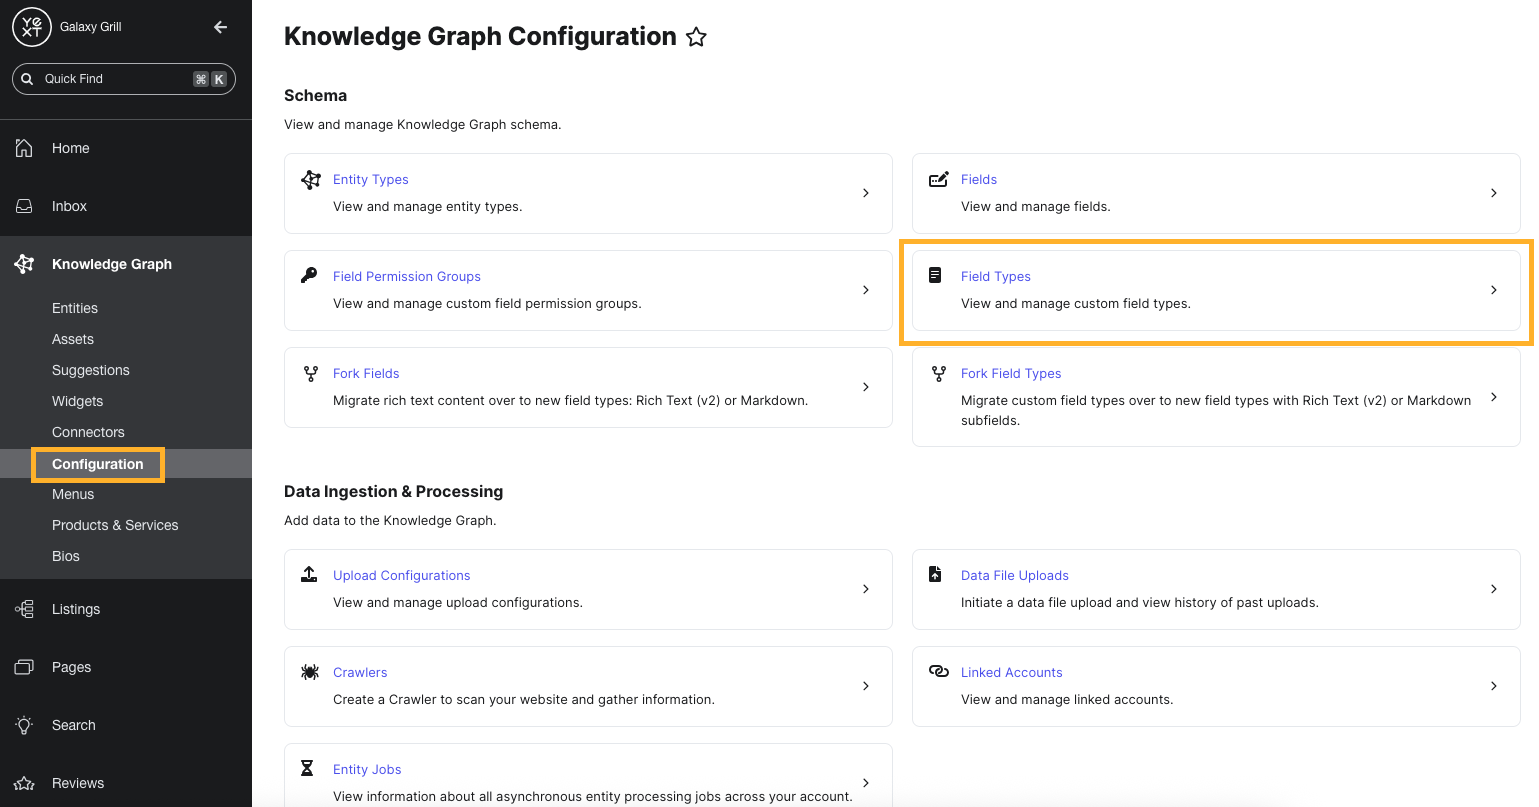Toggle the favorite star next to page title

point(696,37)
